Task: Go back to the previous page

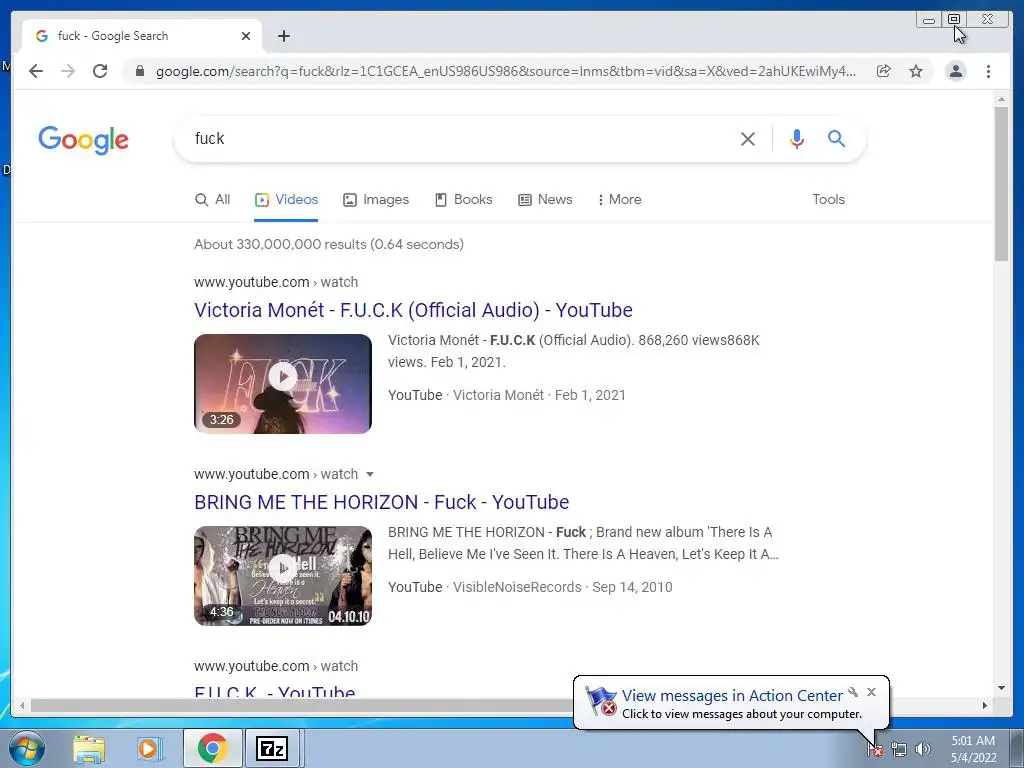Action: pos(36,71)
